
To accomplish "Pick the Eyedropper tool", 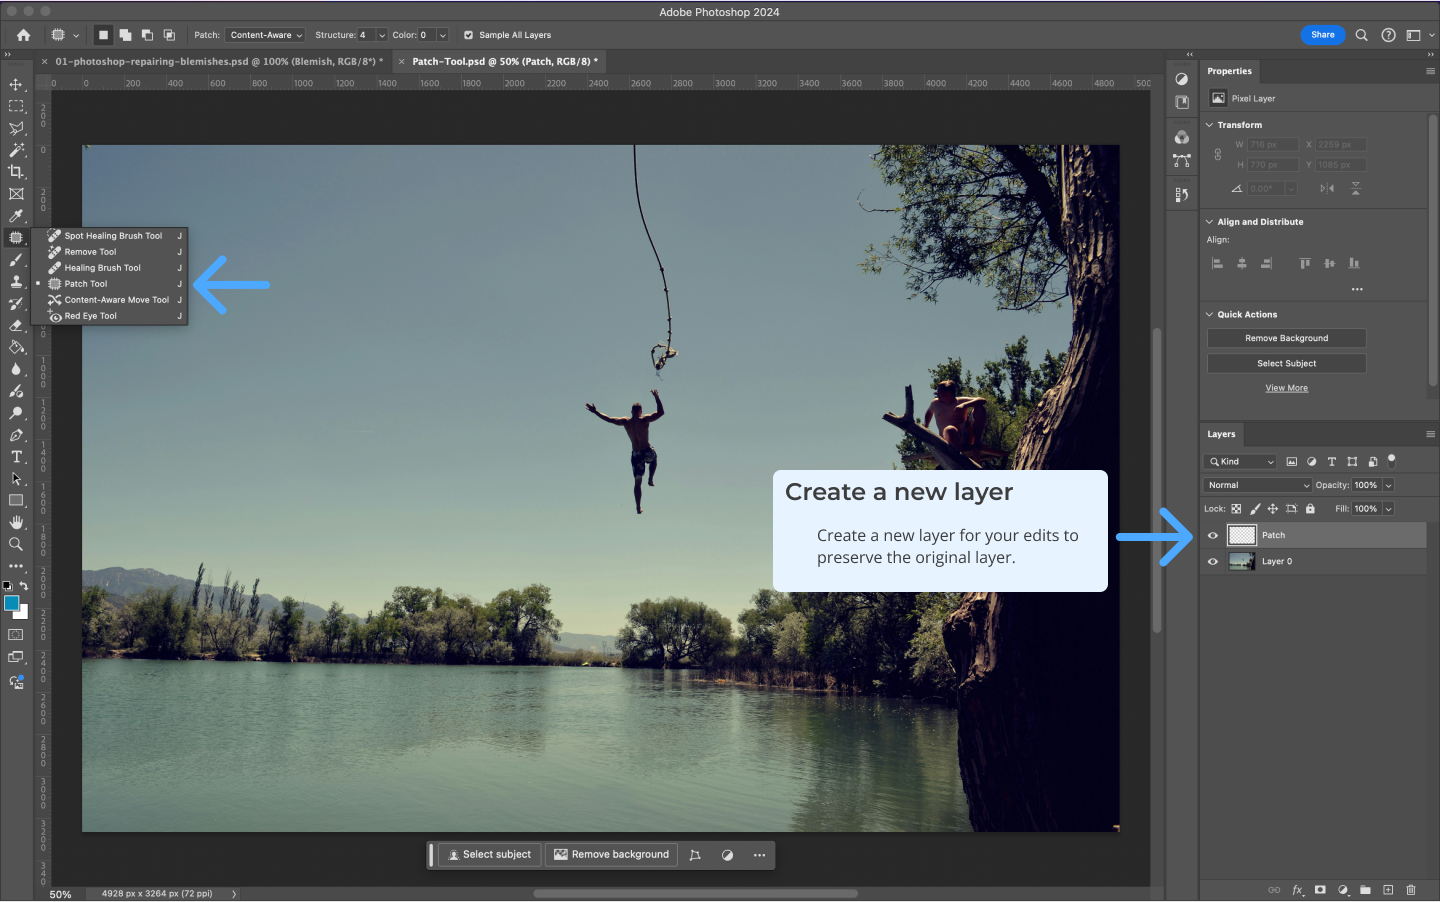I will click(16, 216).
